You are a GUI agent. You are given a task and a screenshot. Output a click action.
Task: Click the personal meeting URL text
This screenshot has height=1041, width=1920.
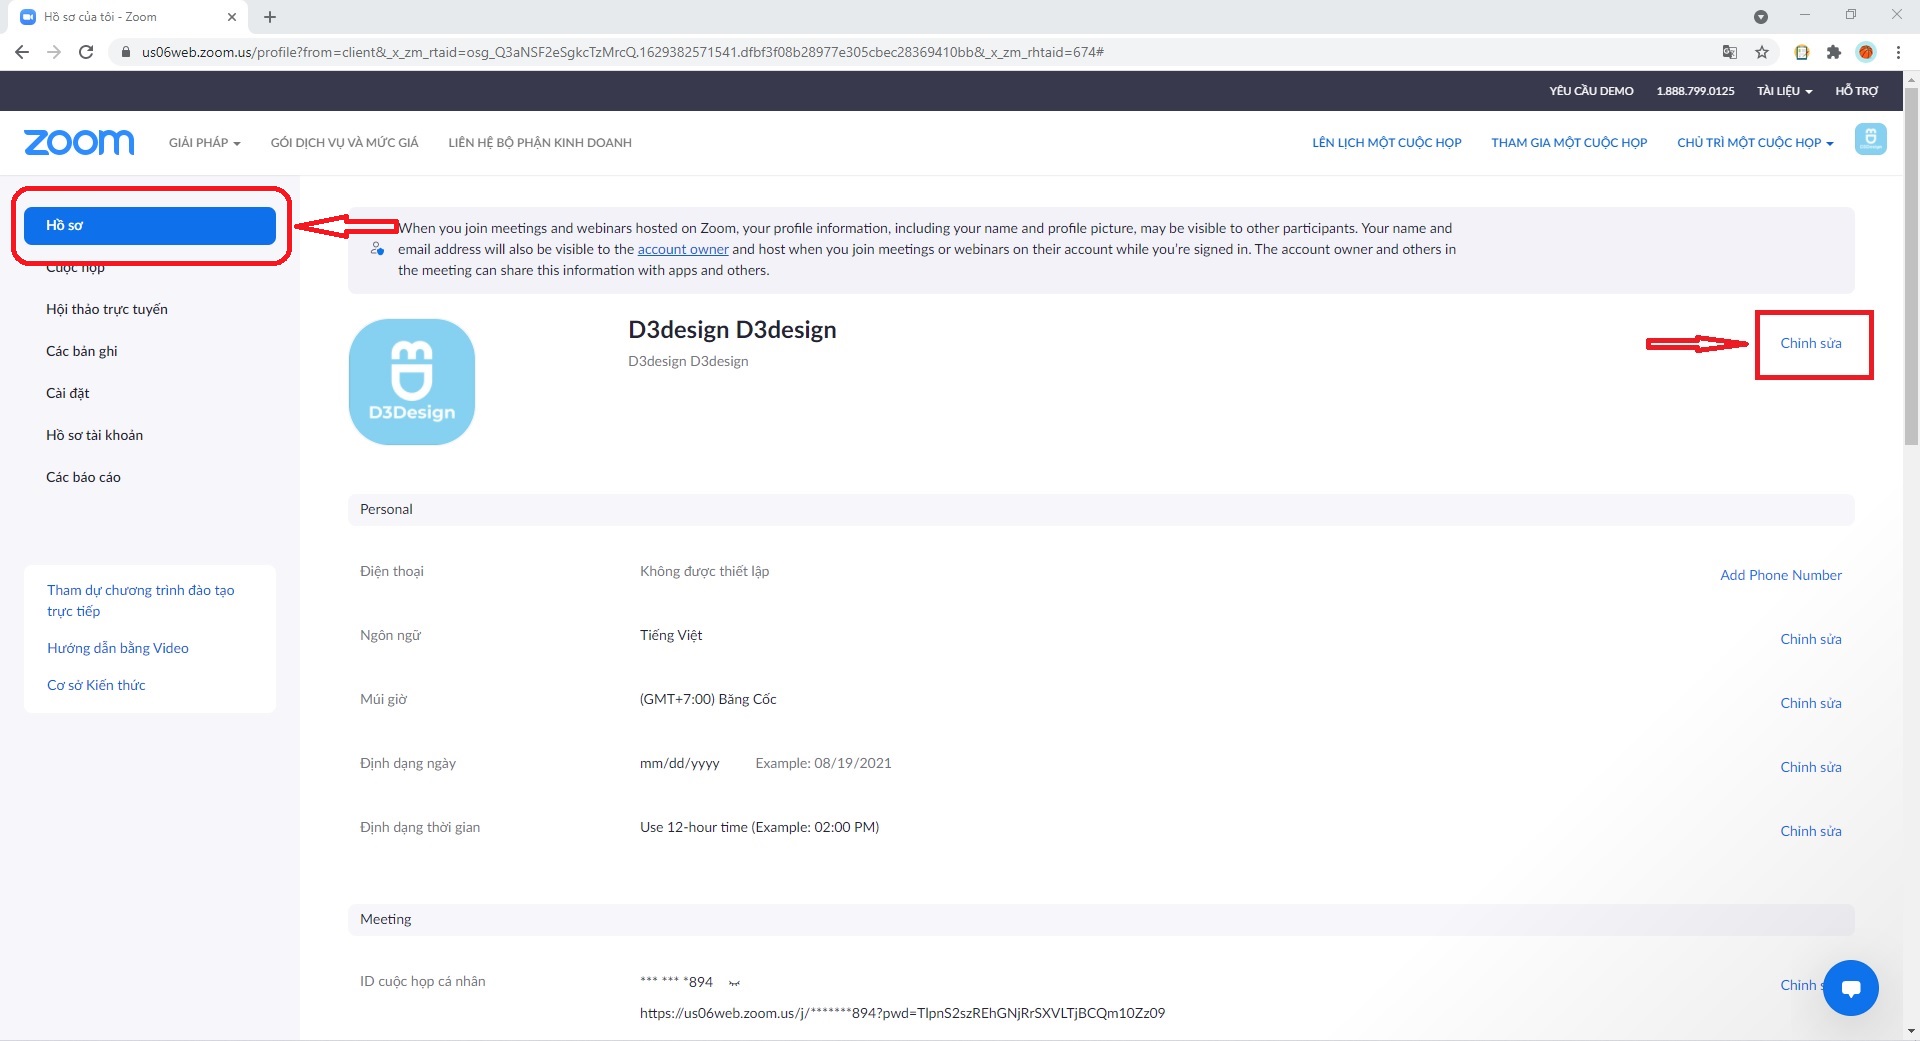point(902,1013)
